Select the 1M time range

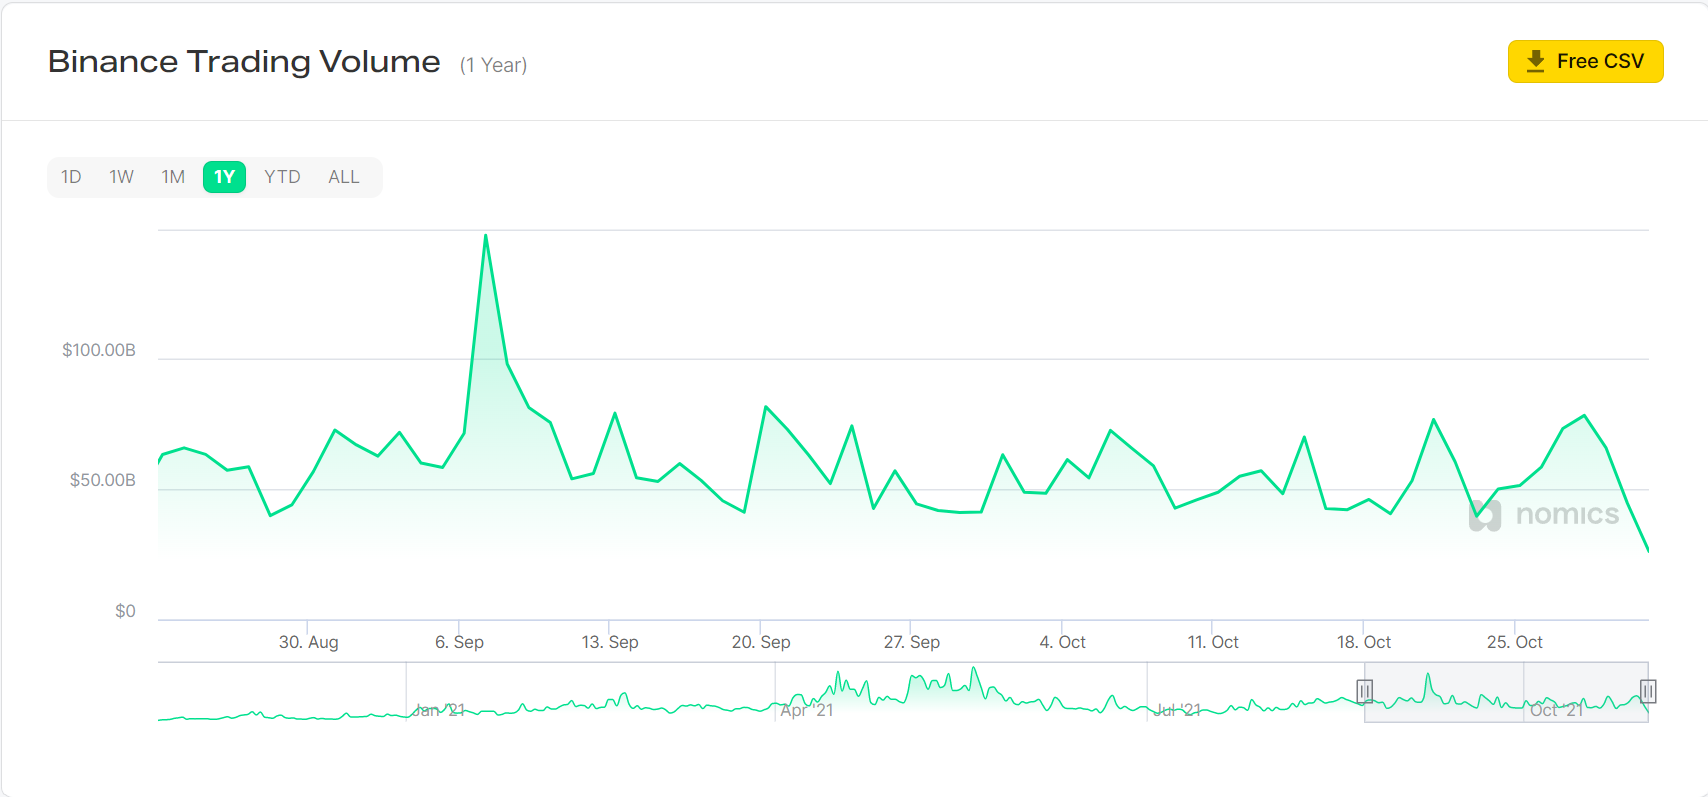173,177
